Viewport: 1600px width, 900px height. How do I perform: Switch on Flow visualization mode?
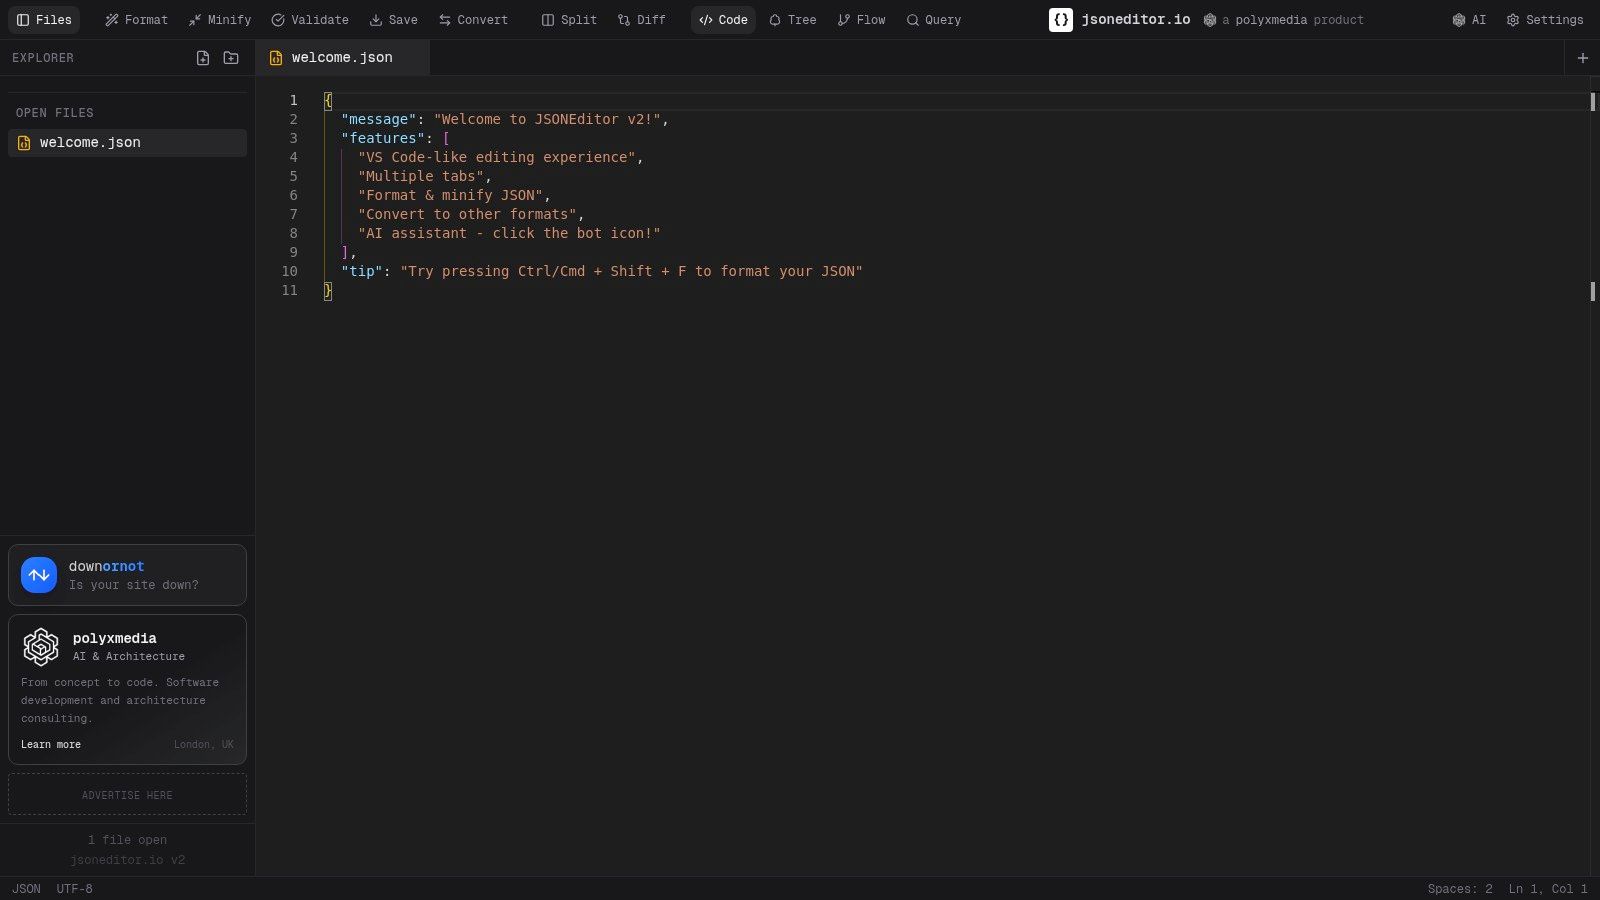860,20
